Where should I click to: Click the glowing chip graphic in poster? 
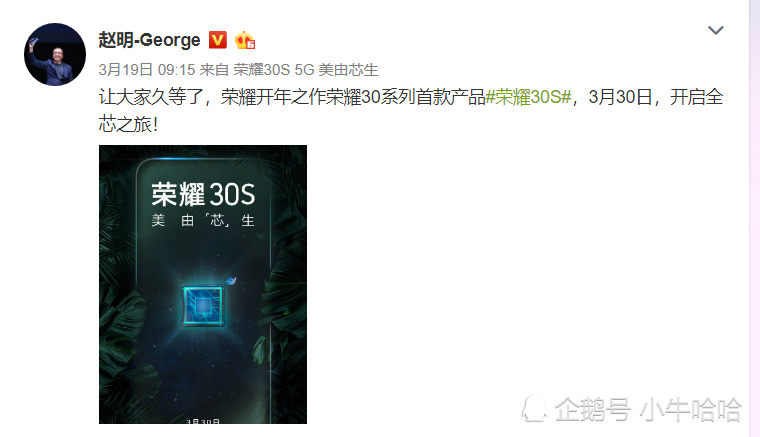click(203, 305)
